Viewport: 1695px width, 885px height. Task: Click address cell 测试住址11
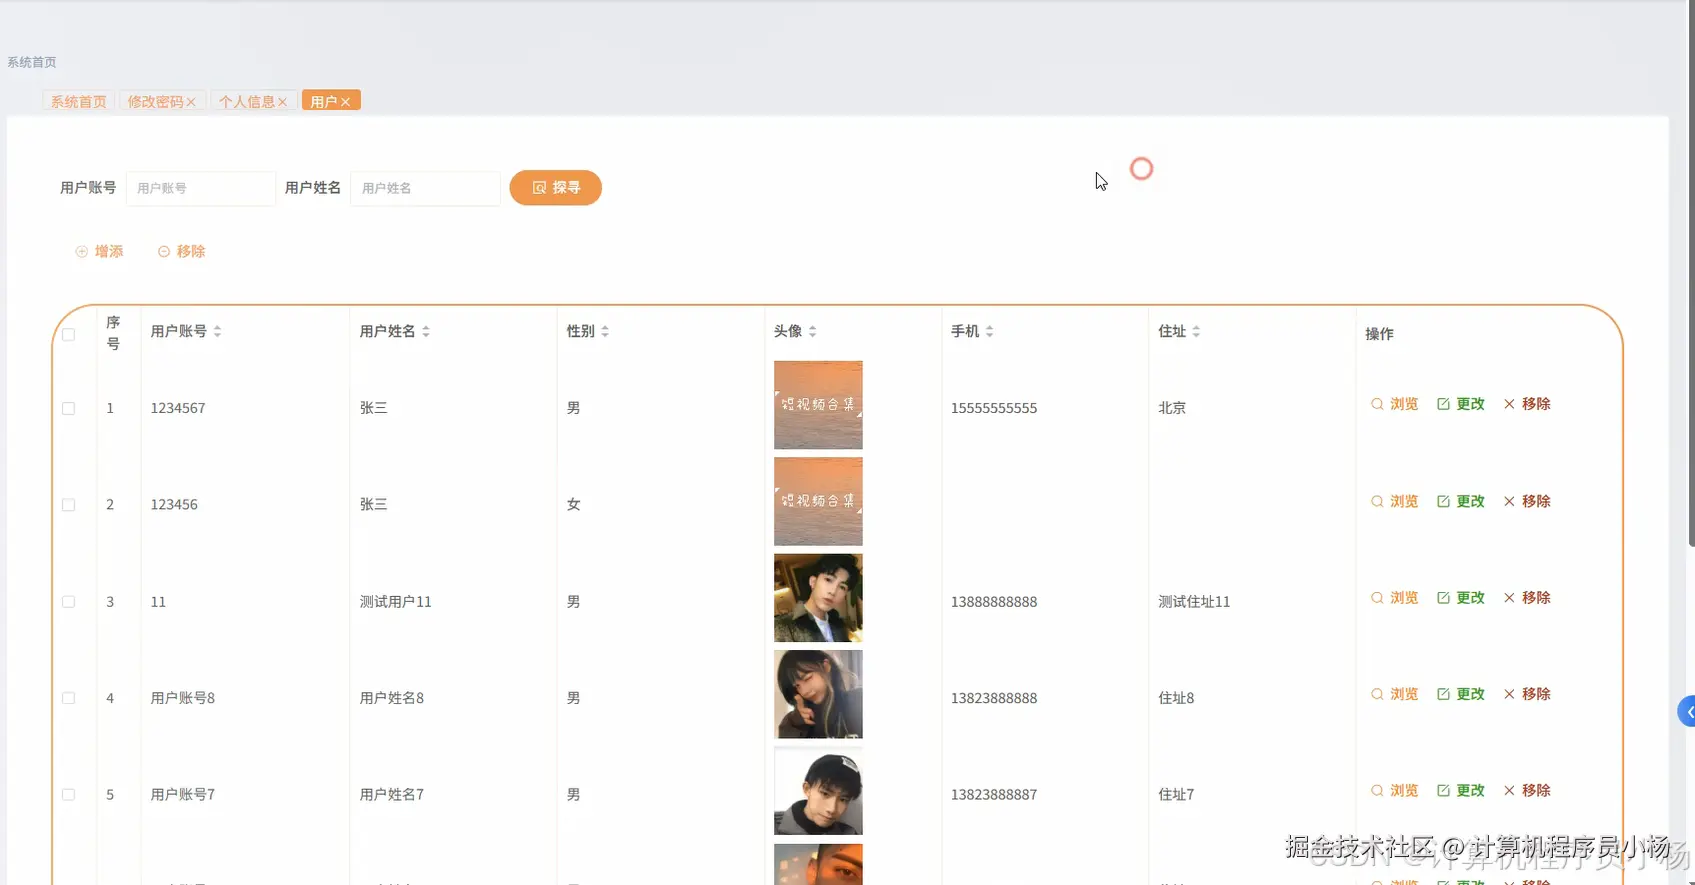pyautogui.click(x=1194, y=602)
